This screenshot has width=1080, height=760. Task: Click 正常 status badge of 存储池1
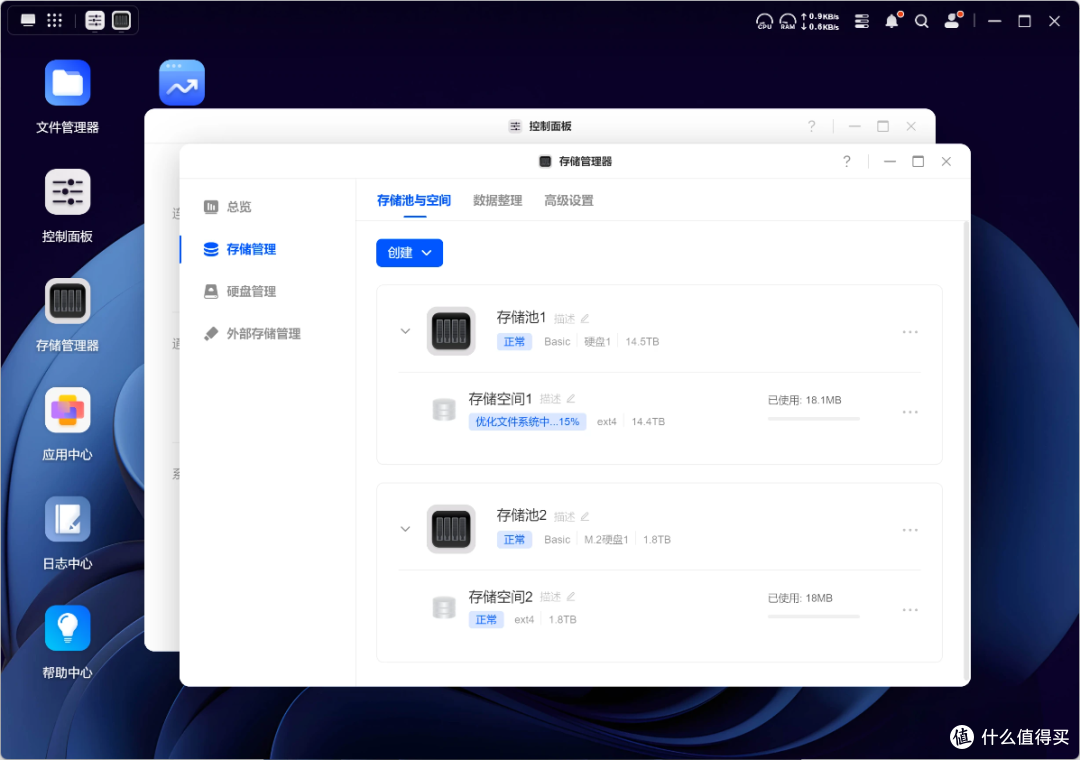515,342
